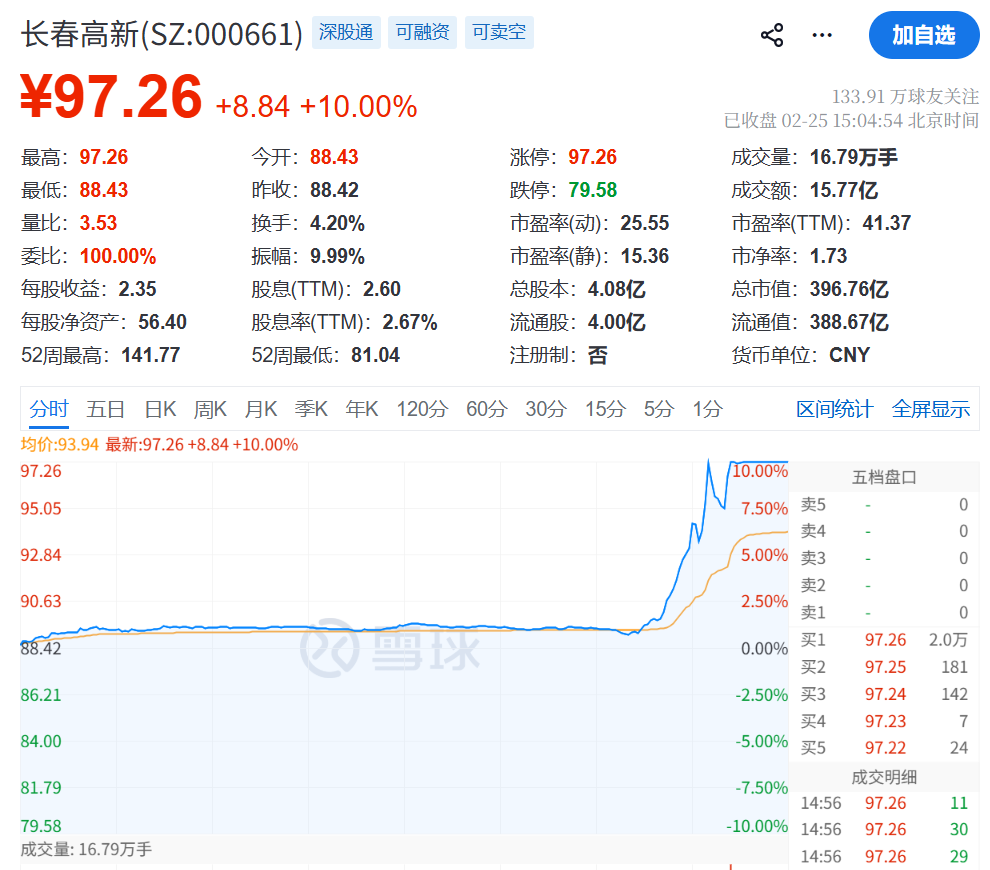Click the price spike on the intraday chart

709,464
